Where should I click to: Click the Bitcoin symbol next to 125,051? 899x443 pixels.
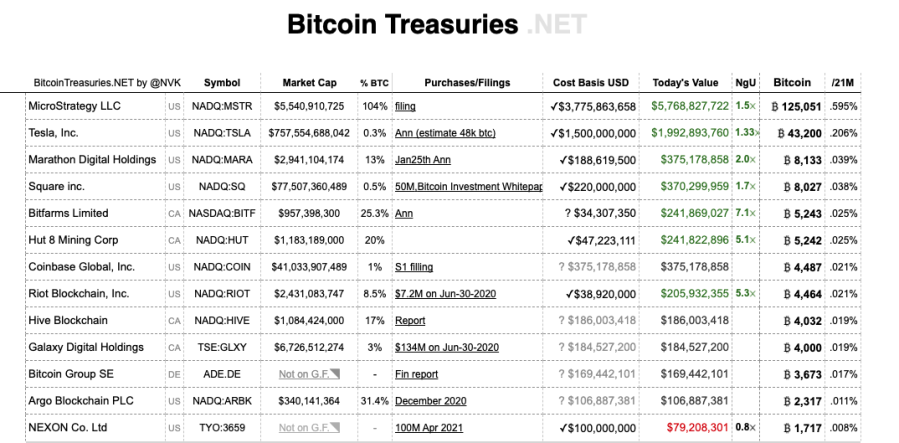point(775,107)
